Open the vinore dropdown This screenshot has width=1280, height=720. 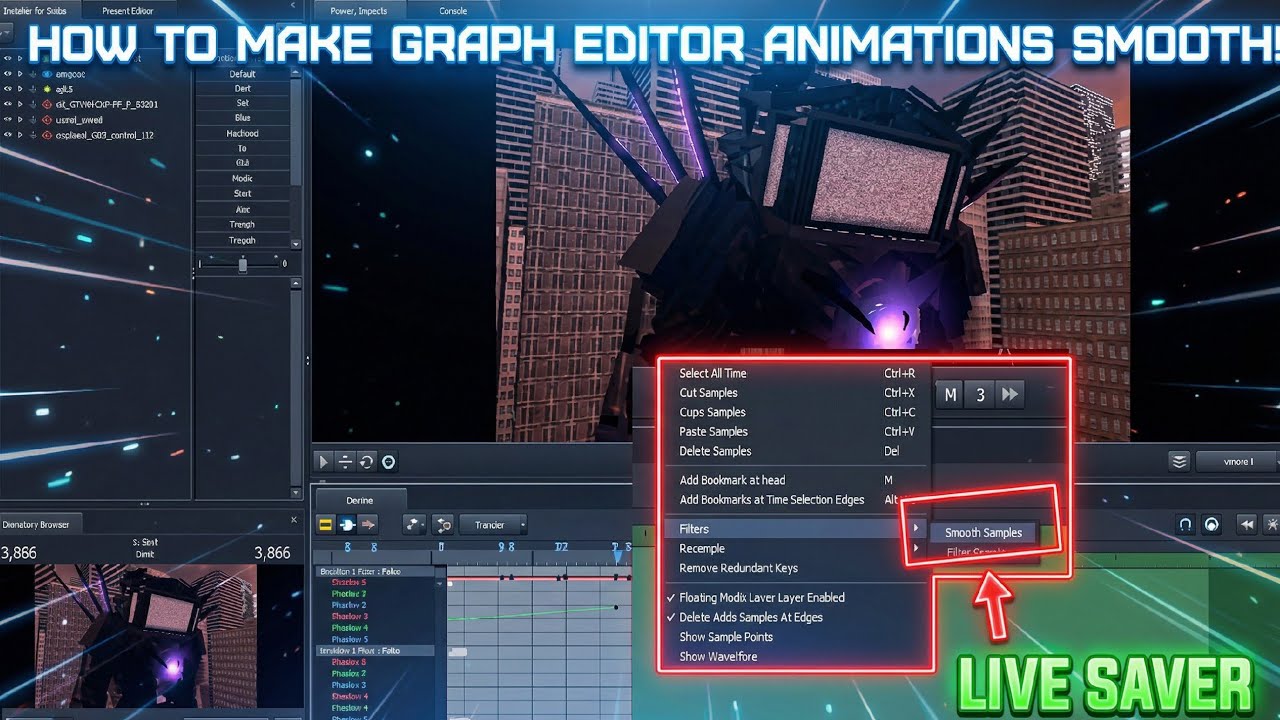1237,461
